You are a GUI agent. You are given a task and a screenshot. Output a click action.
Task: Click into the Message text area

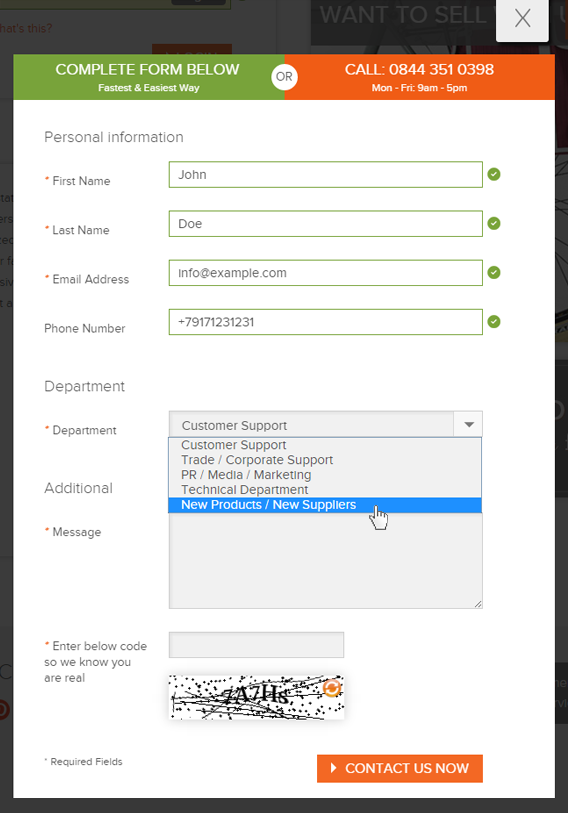(326, 560)
